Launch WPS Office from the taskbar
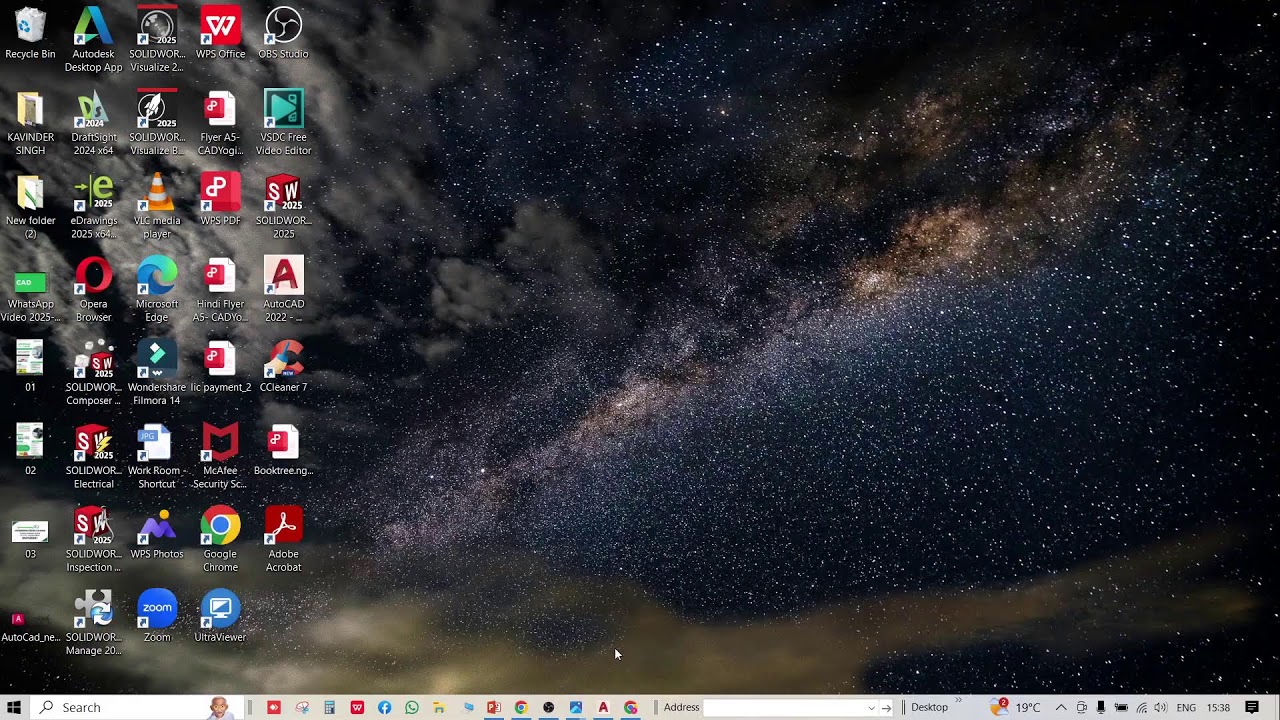Viewport: 1280px width, 720px height. click(x=357, y=707)
